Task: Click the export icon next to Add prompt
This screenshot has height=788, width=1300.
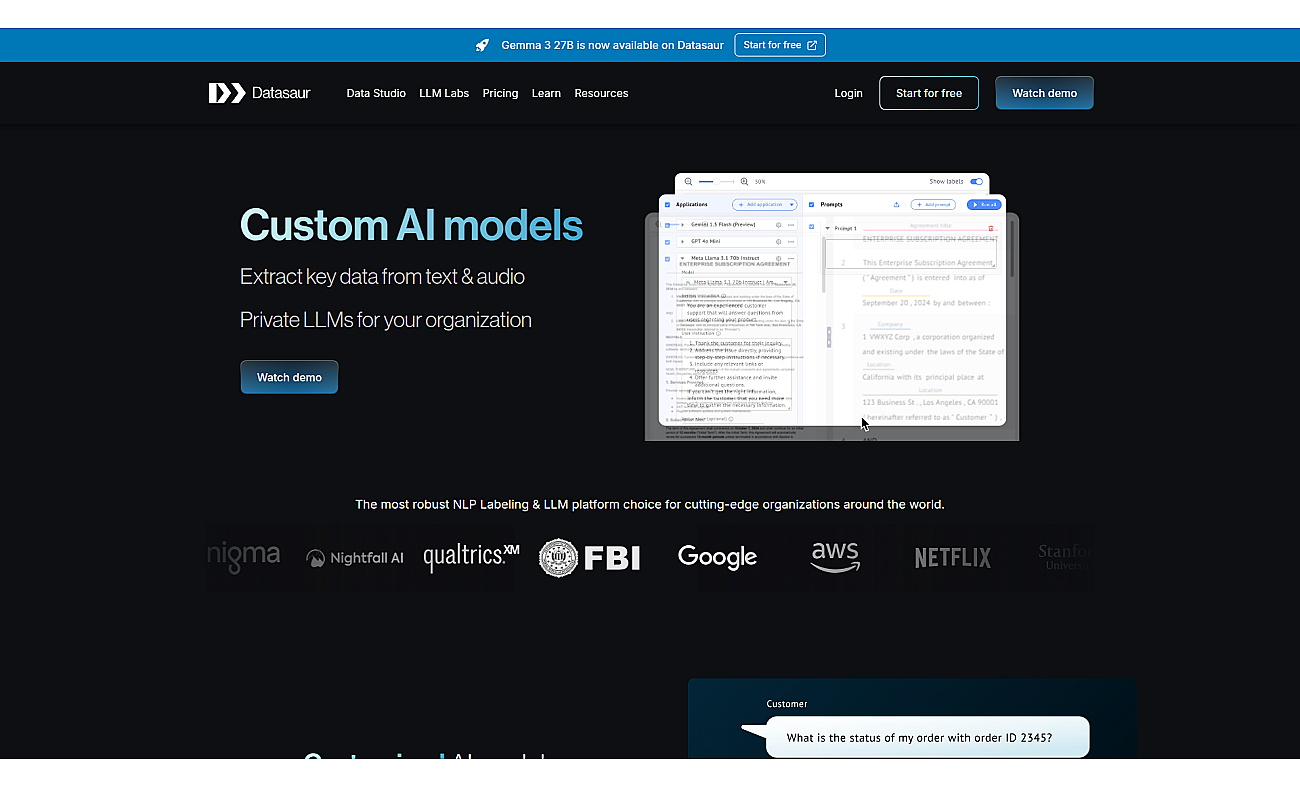Action: pyautogui.click(x=896, y=205)
